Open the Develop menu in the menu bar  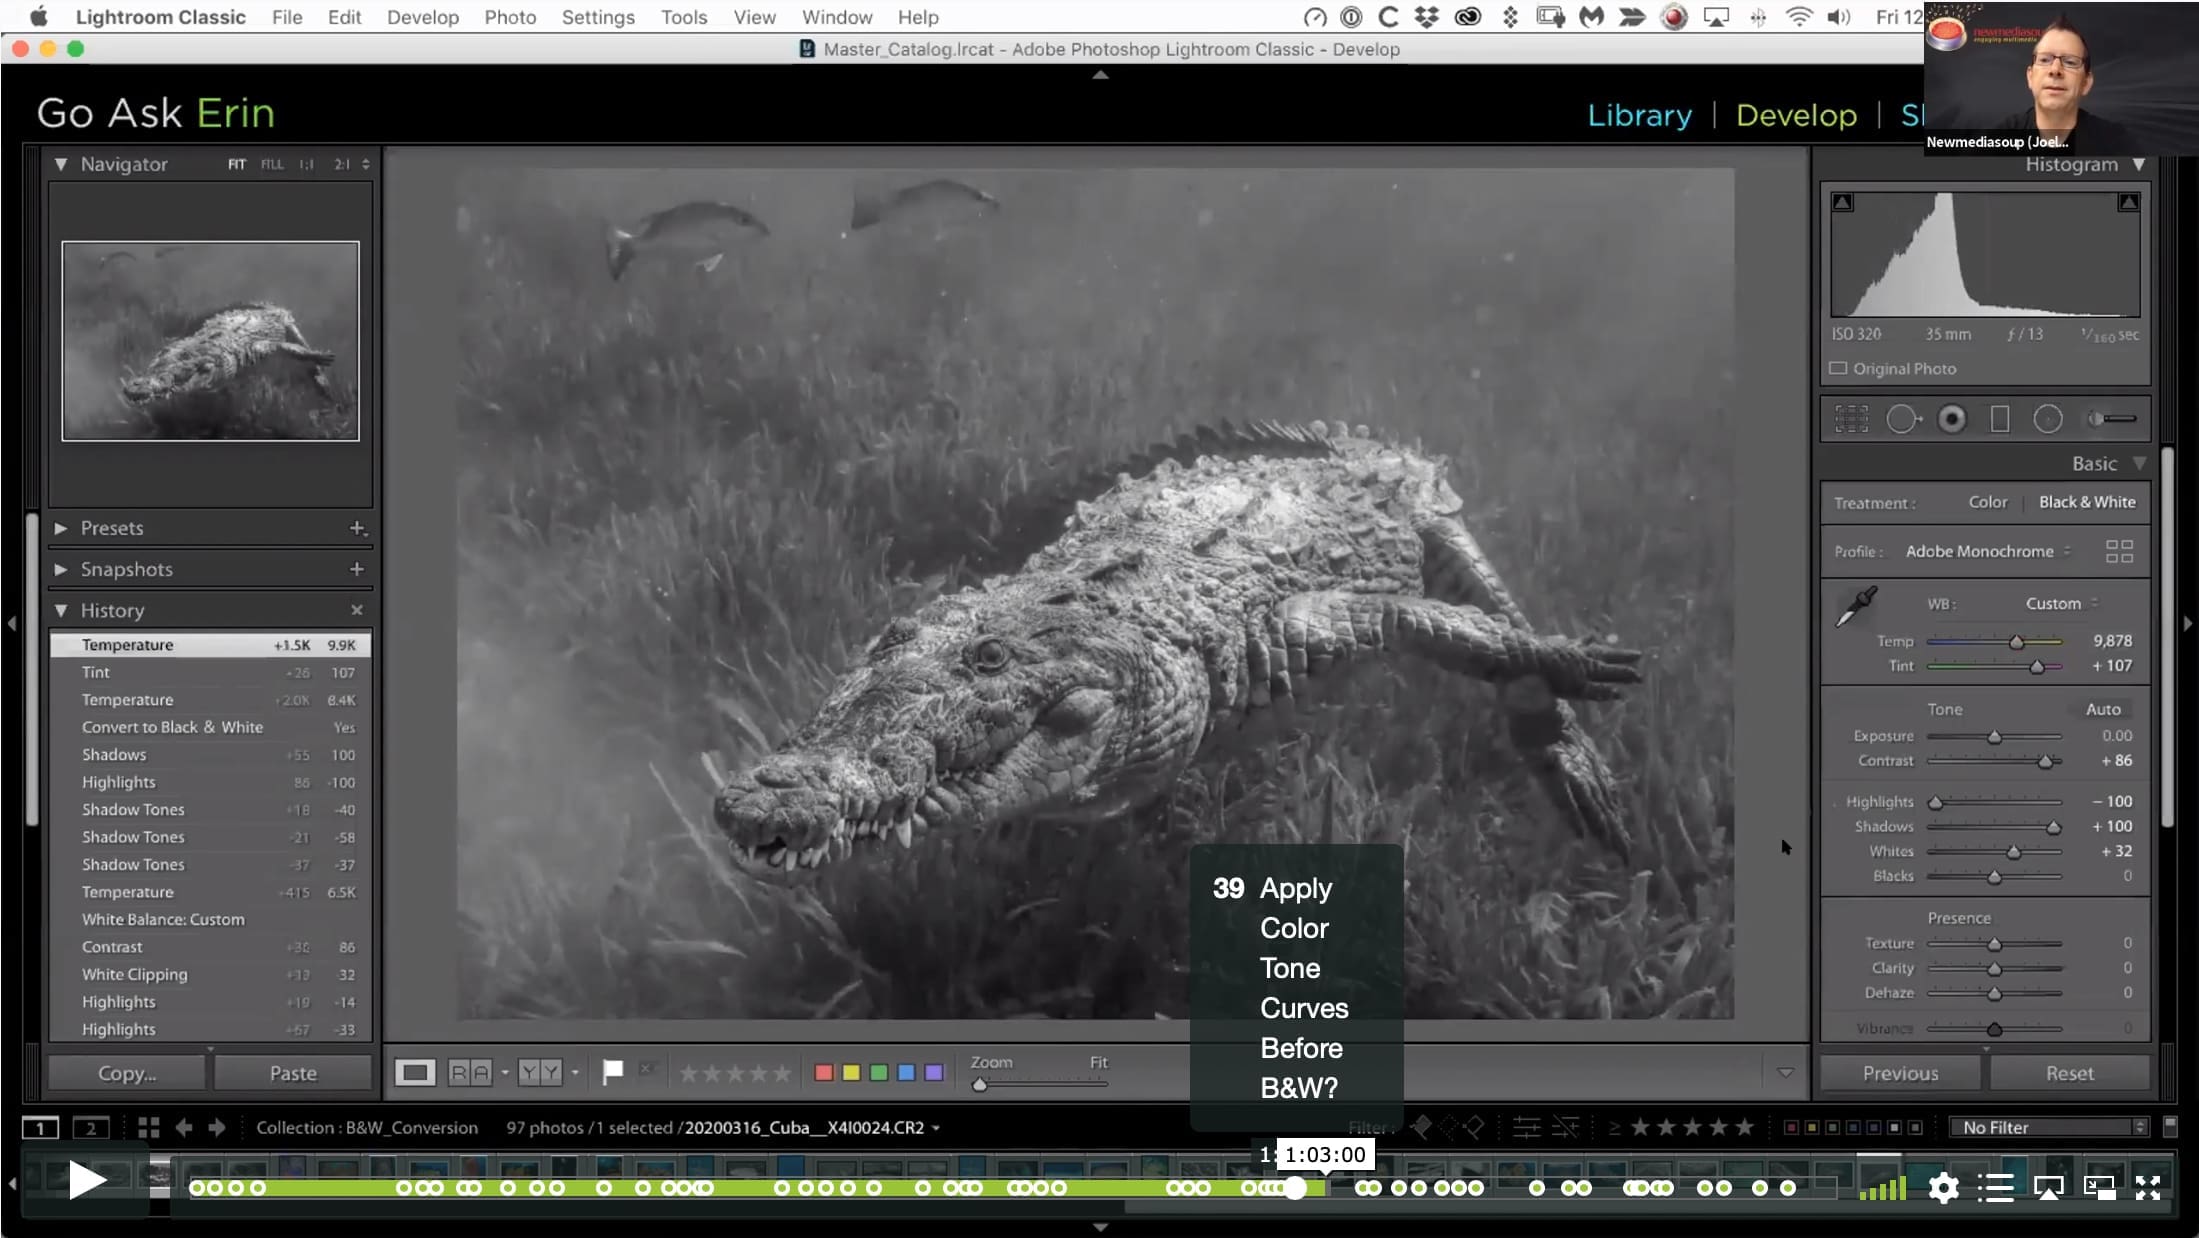(x=423, y=17)
